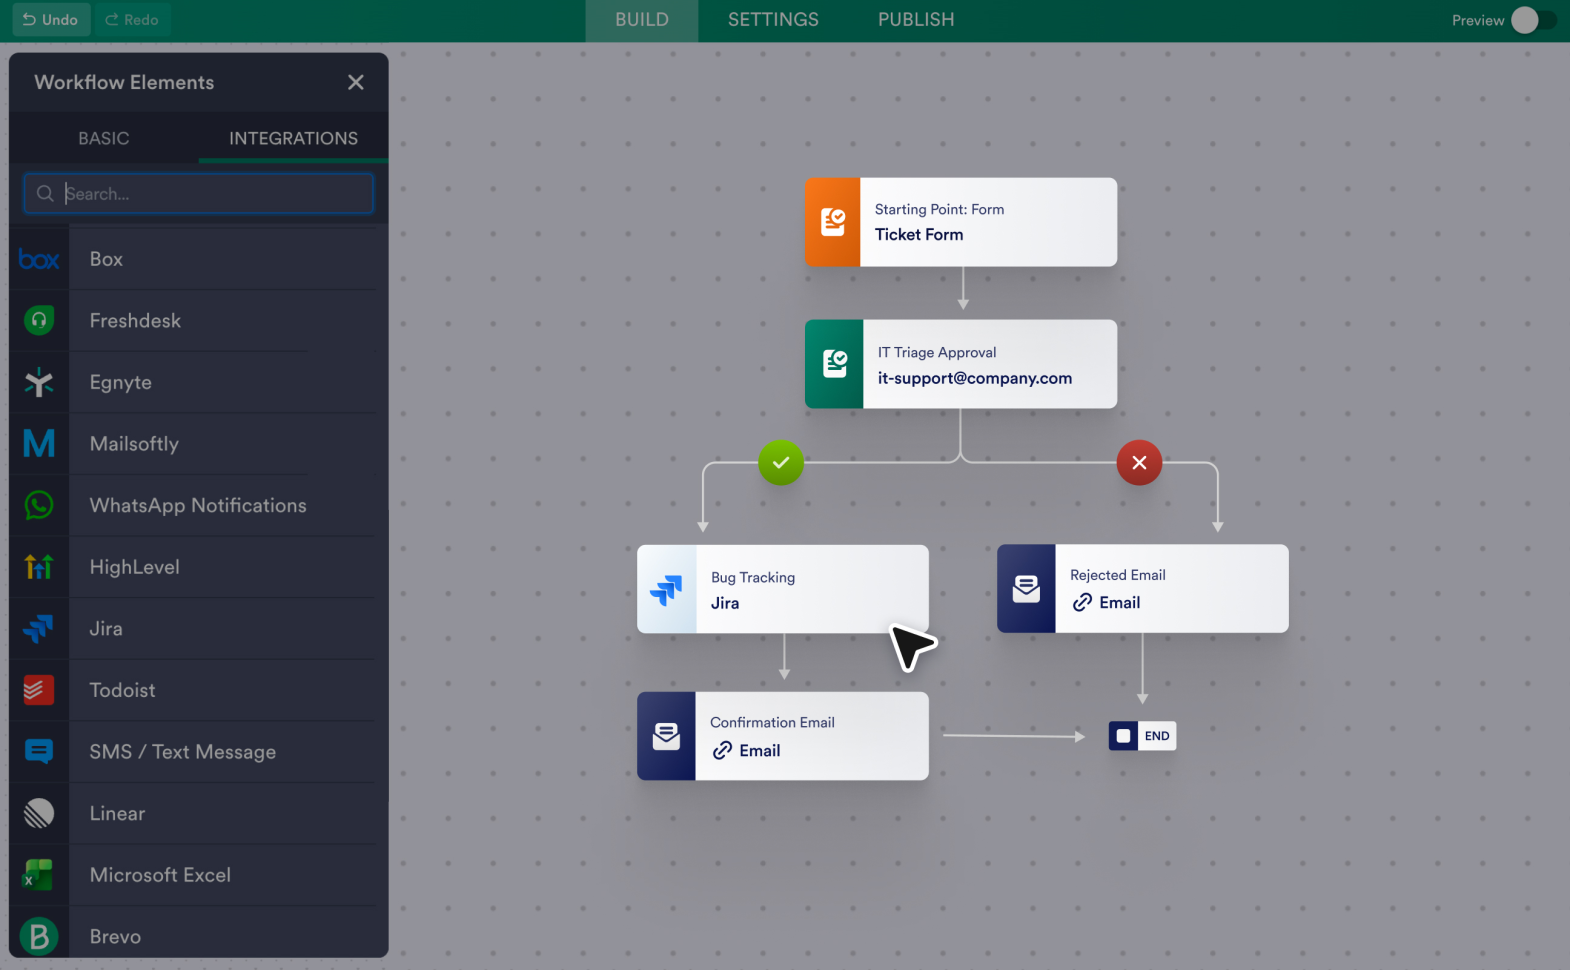
Task: Click the red reject X branch marker
Action: point(1139,463)
